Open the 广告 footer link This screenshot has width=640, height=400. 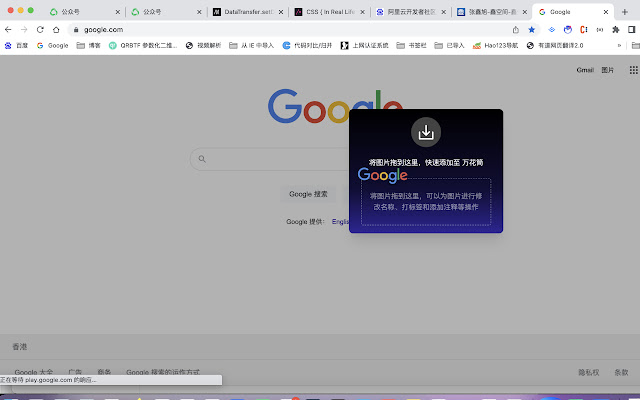tap(75, 372)
